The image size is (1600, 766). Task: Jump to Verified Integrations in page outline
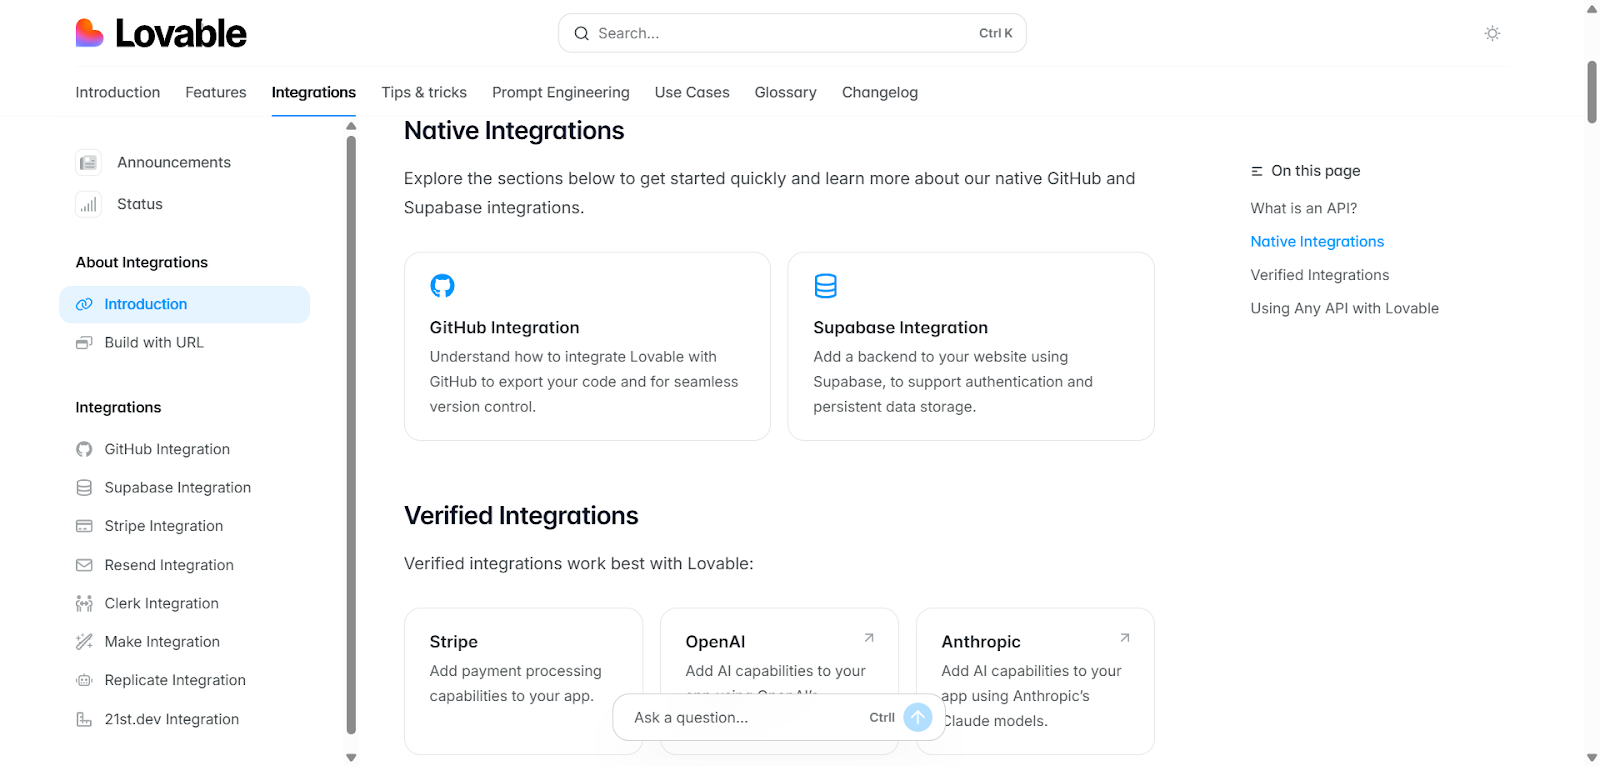tap(1320, 275)
